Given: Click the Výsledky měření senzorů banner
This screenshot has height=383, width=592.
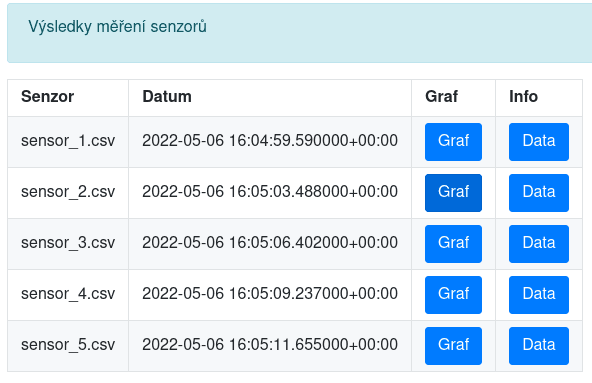Looking at the screenshot, I should [x=300, y=33].
